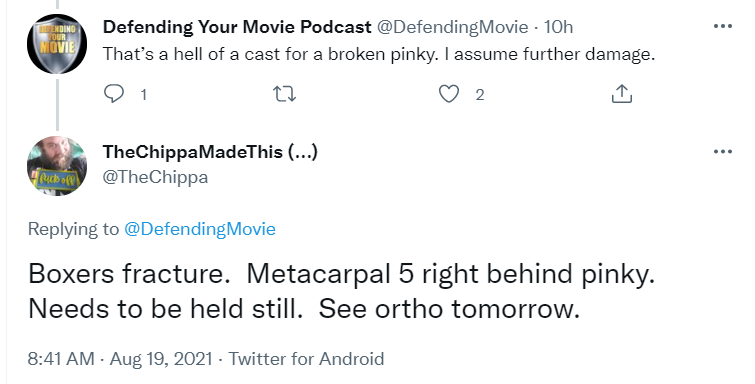Retweet the Defending Your Movie Podcast tweet
Screen dimensions: 755x384
pyautogui.click(x=284, y=94)
